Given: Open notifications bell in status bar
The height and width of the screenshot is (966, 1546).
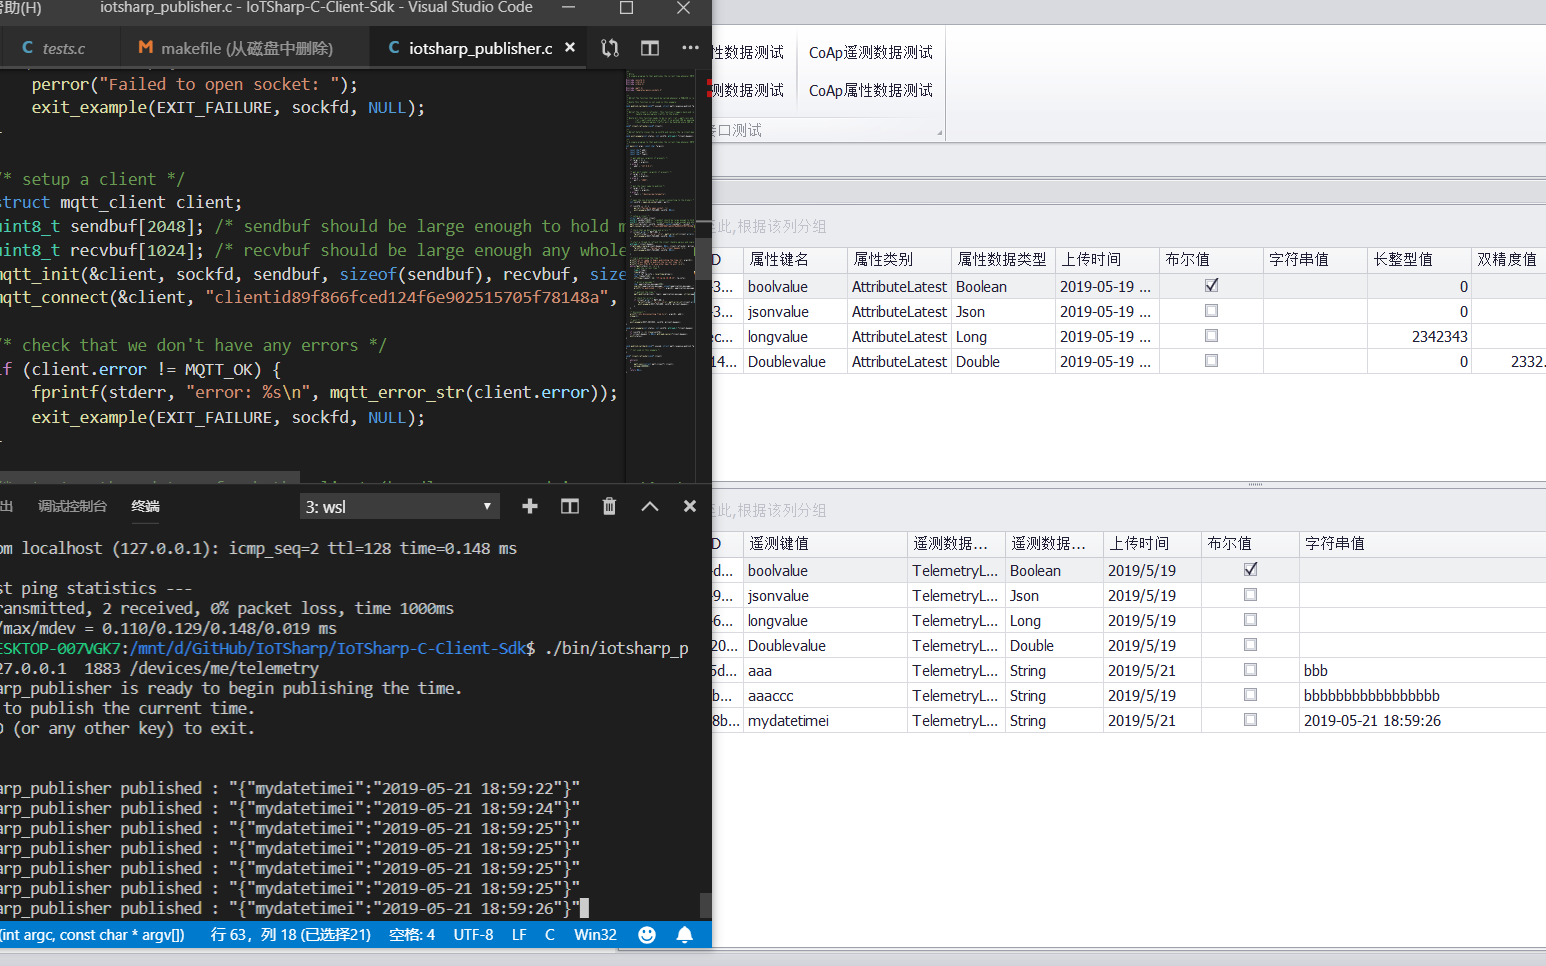Looking at the screenshot, I should (685, 935).
